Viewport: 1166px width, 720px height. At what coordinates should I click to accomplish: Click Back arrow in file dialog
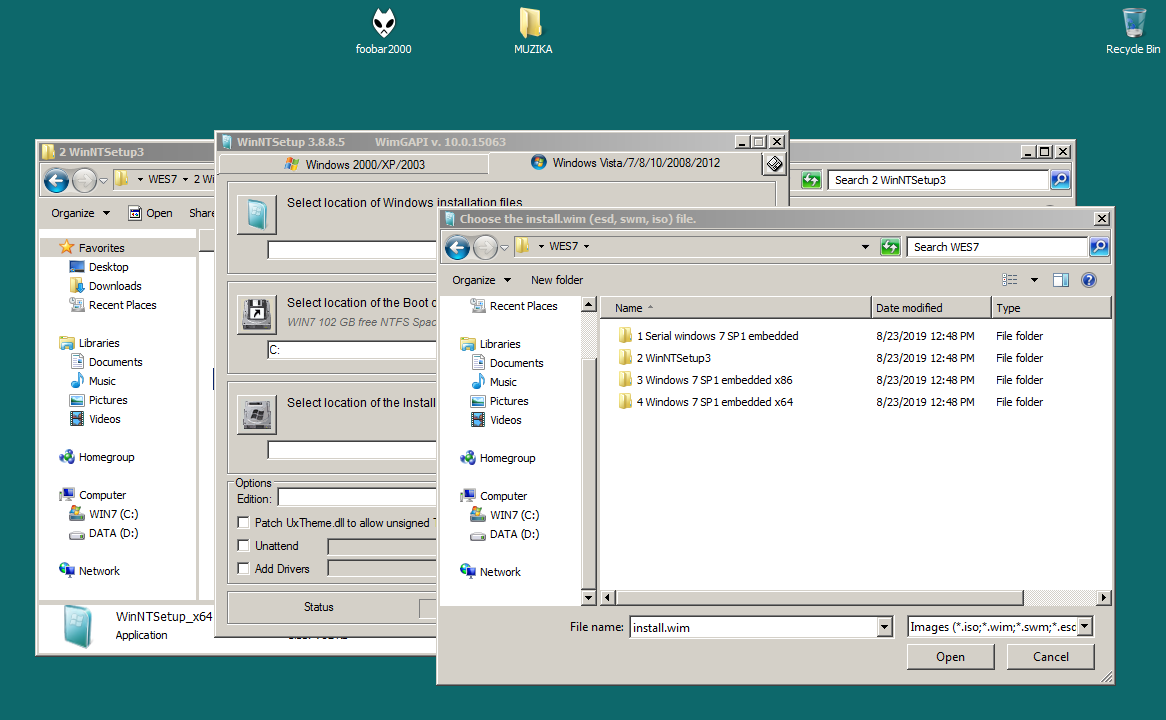coord(457,247)
